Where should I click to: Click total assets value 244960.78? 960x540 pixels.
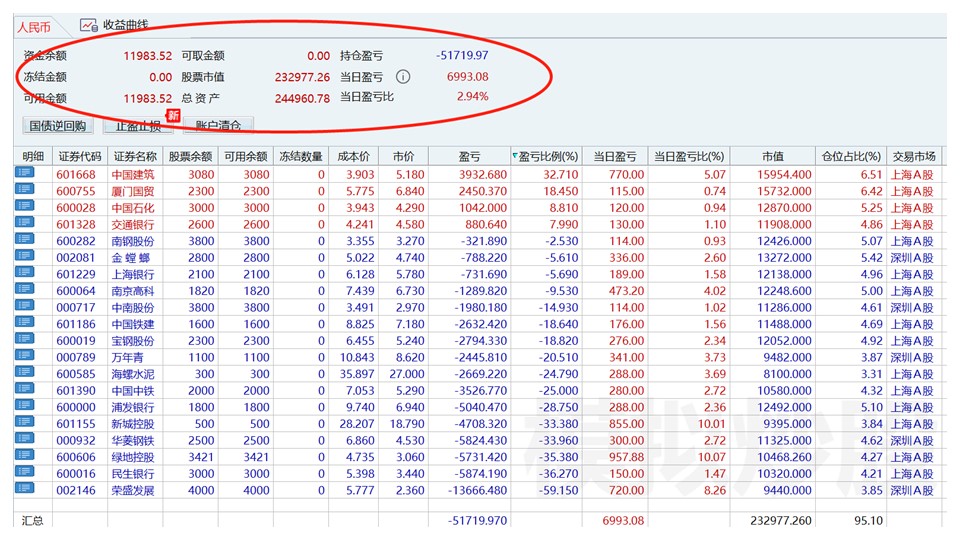[302, 98]
